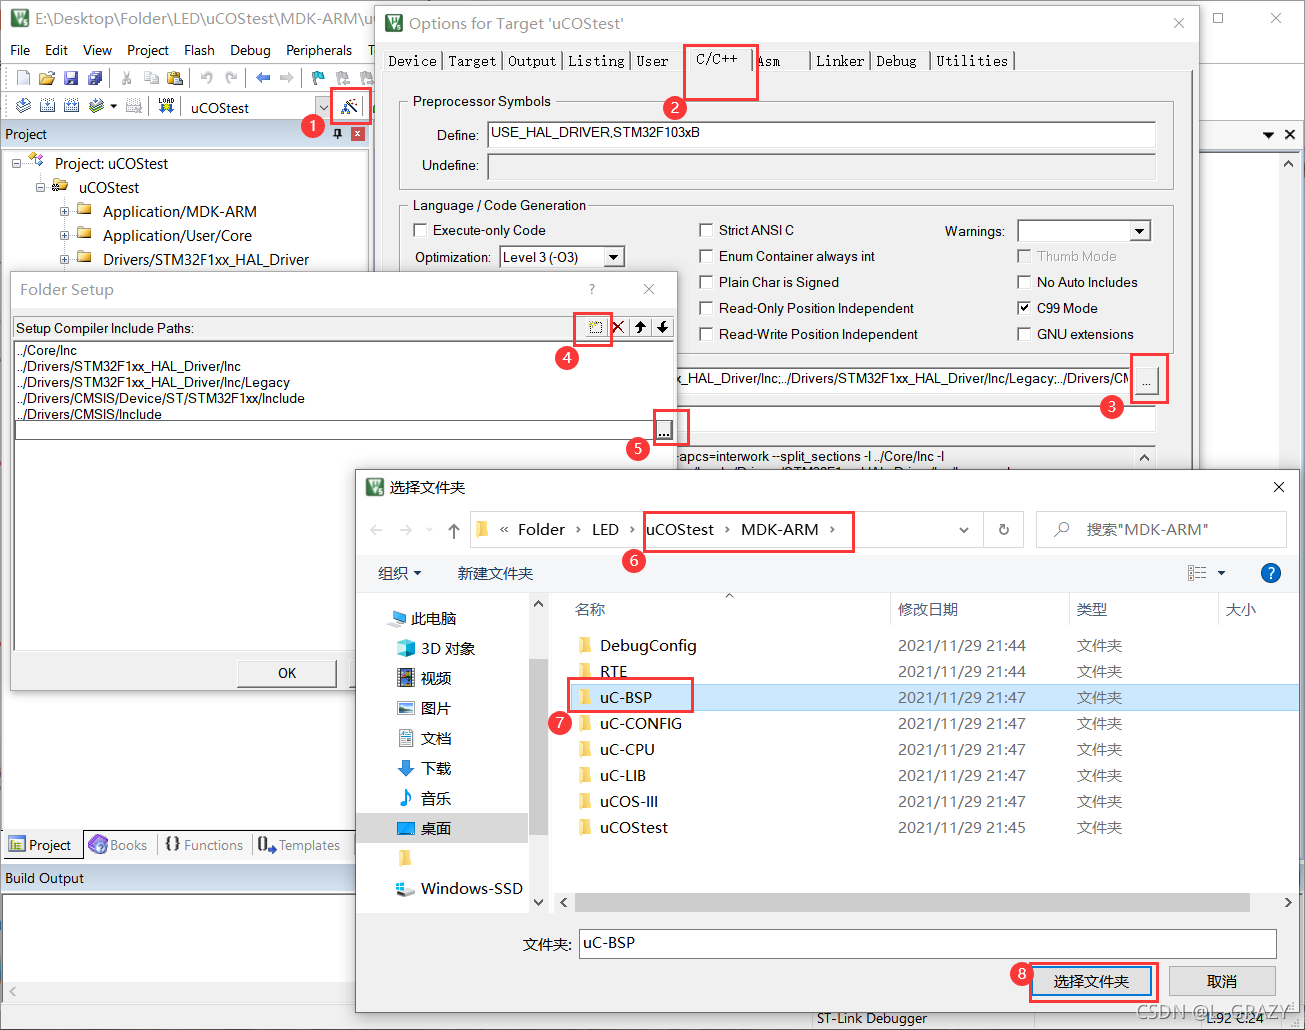Open the Optimization level dropdown
Screen dimensions: 1305x1030
pos(614,257)
